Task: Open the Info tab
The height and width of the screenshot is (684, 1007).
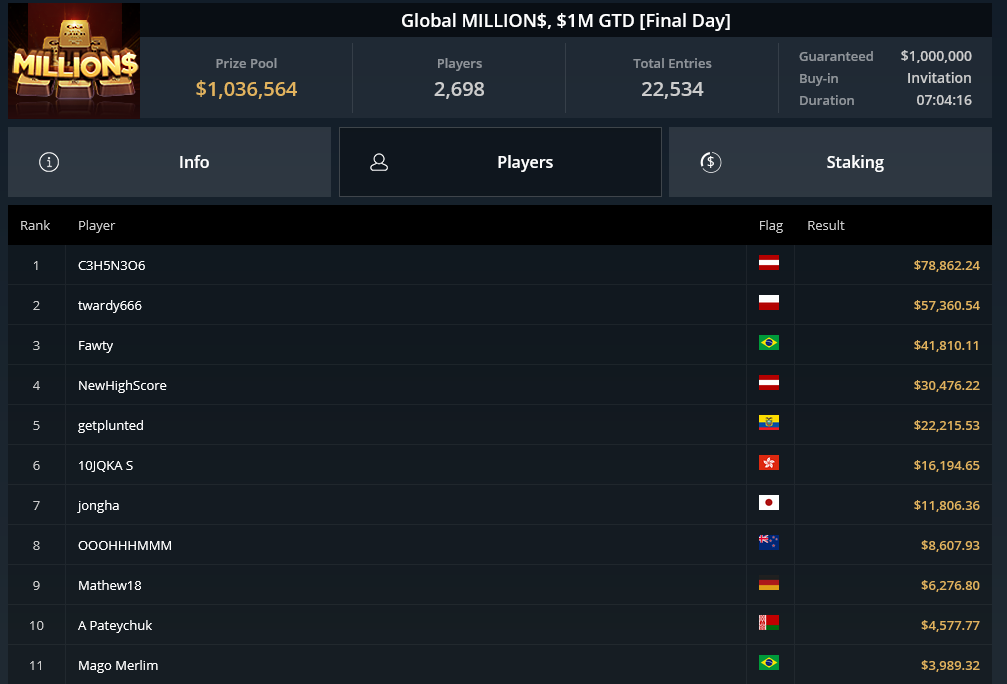Action: click(x=170, y=162)
